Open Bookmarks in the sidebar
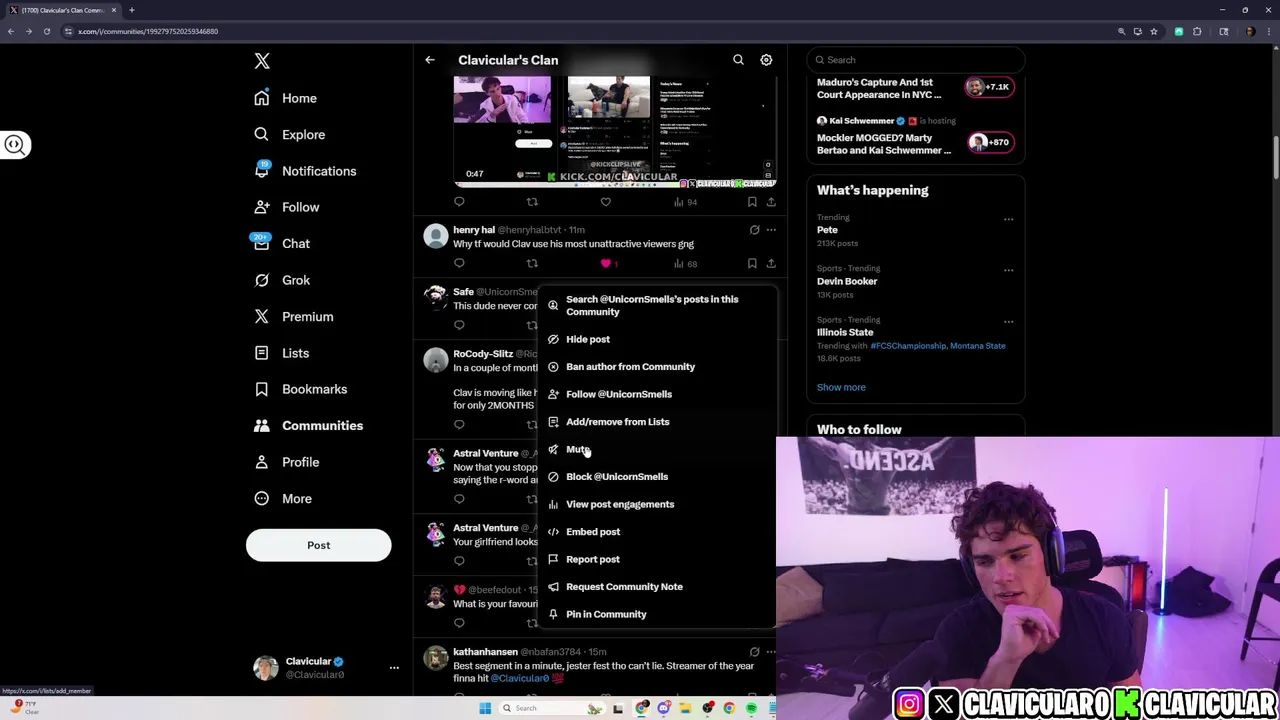 coord(301,389)
